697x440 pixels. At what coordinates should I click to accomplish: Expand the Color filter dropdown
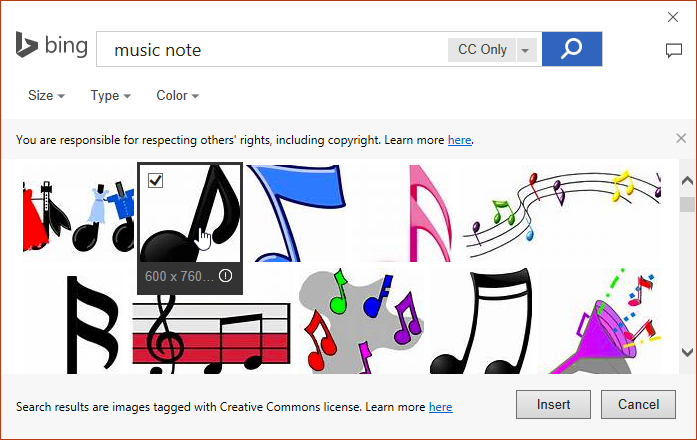(177, 96)
